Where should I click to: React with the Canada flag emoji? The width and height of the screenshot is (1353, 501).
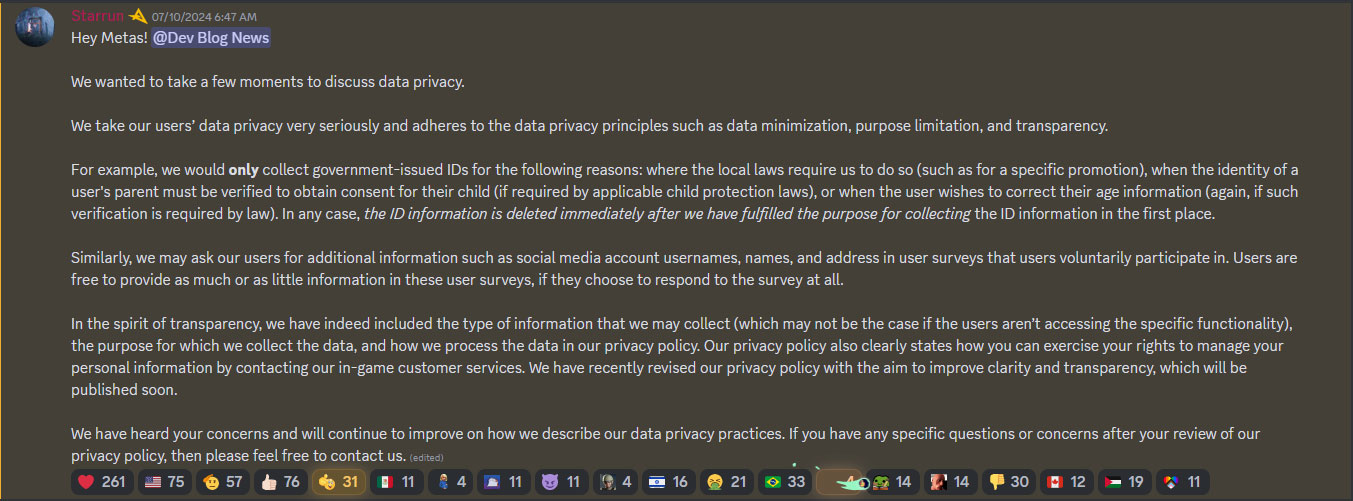tap(1064, 482)
